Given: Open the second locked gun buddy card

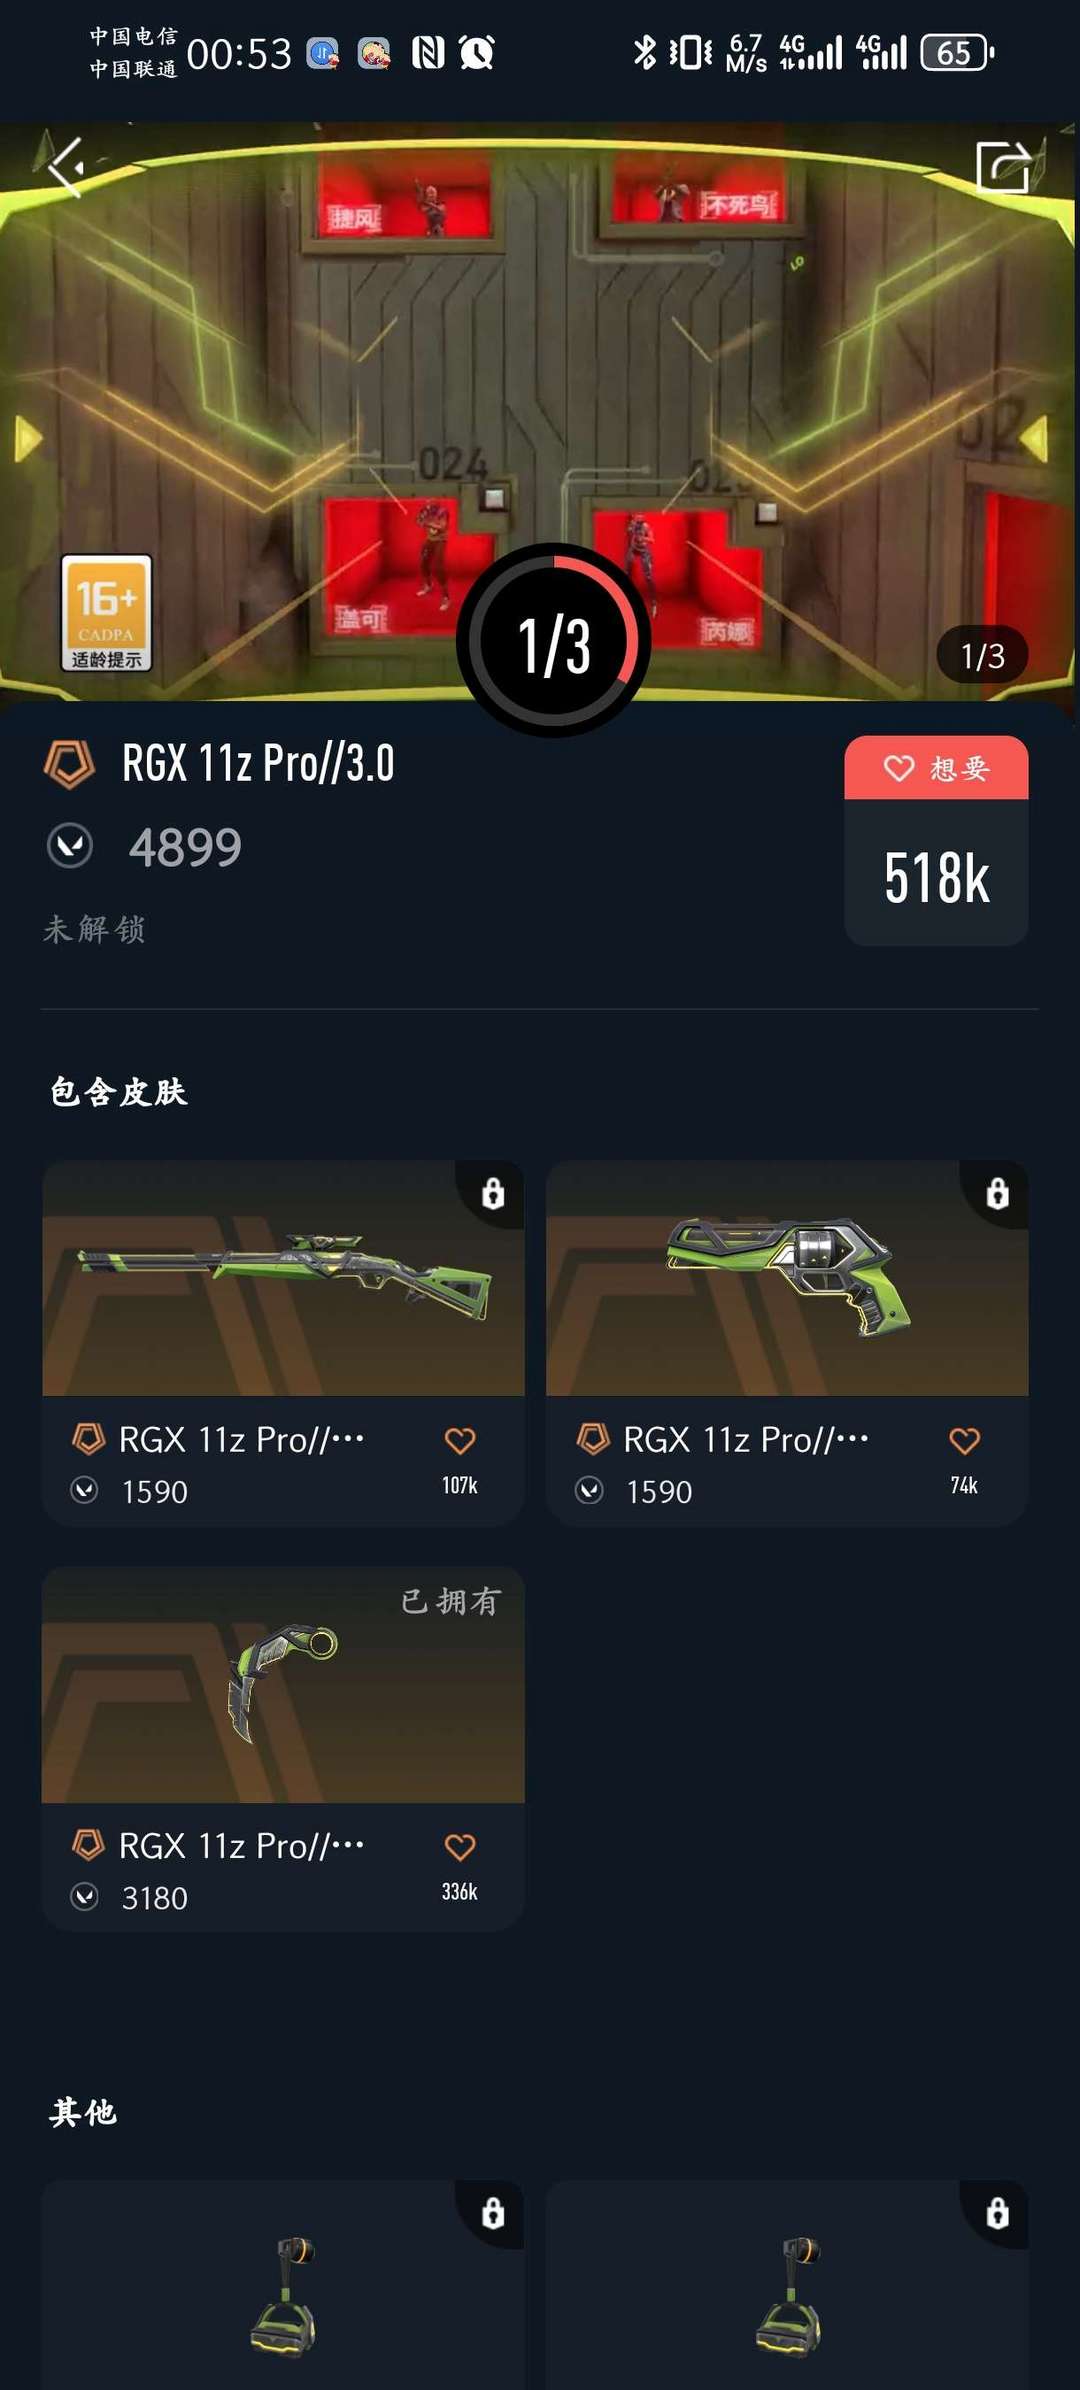Looking at the screenshot, I should [787, 2285].
